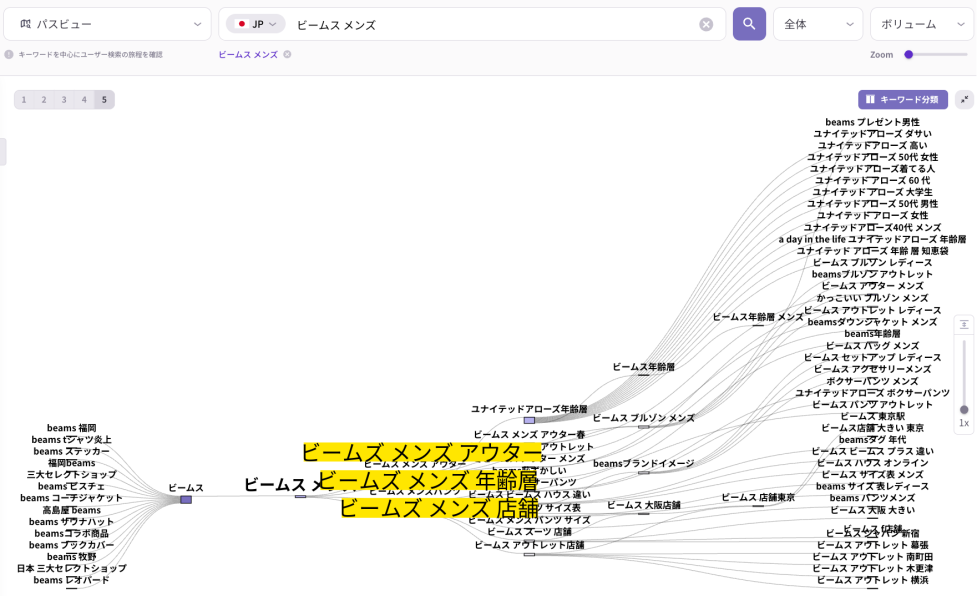Click the ビームス 大阪 大きい keyword
This screenshot has width=977, height=600.
872,510
